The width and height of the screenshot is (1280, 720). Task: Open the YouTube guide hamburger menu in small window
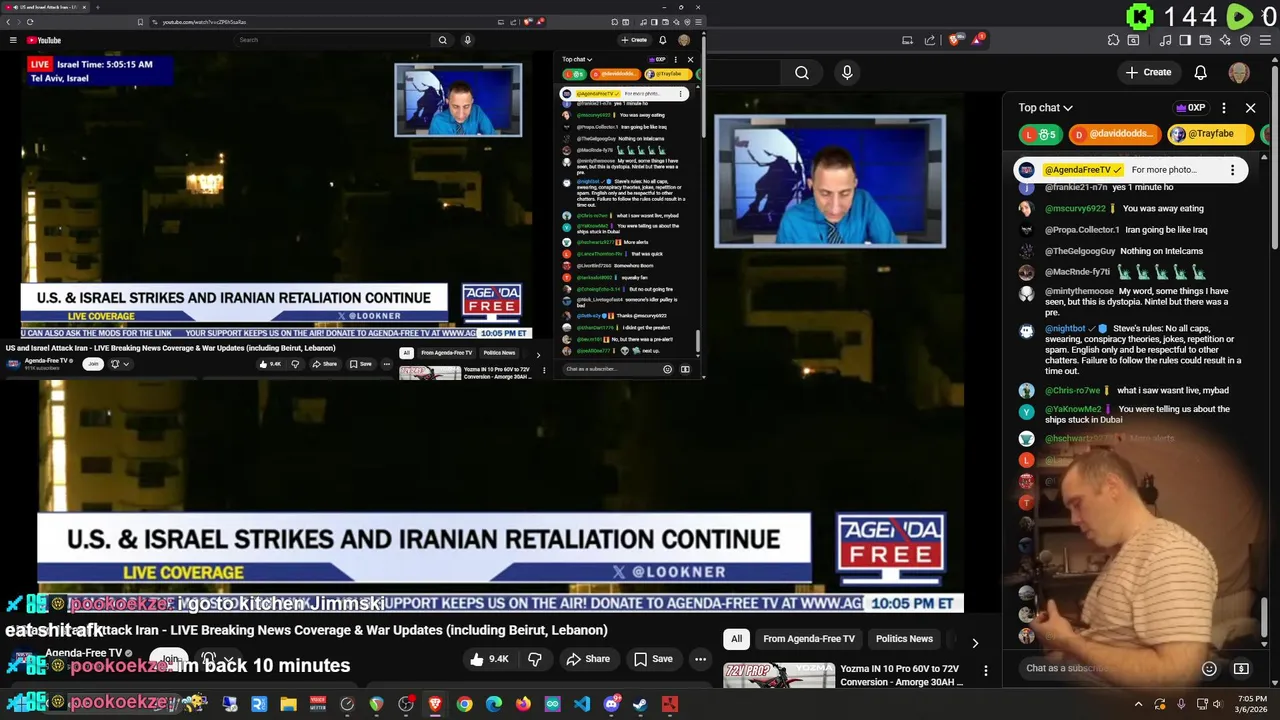point(13,40)
